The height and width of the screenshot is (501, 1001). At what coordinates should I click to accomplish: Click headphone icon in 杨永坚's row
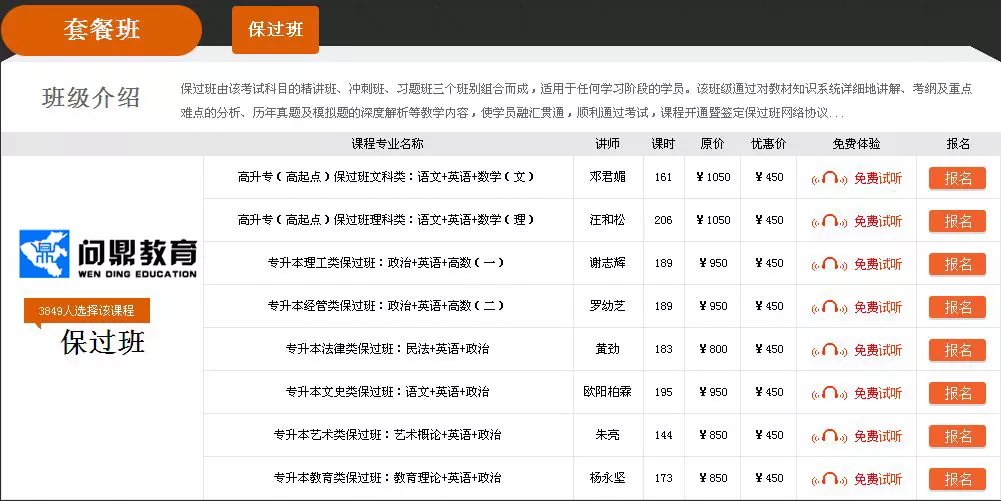(829, 479)
